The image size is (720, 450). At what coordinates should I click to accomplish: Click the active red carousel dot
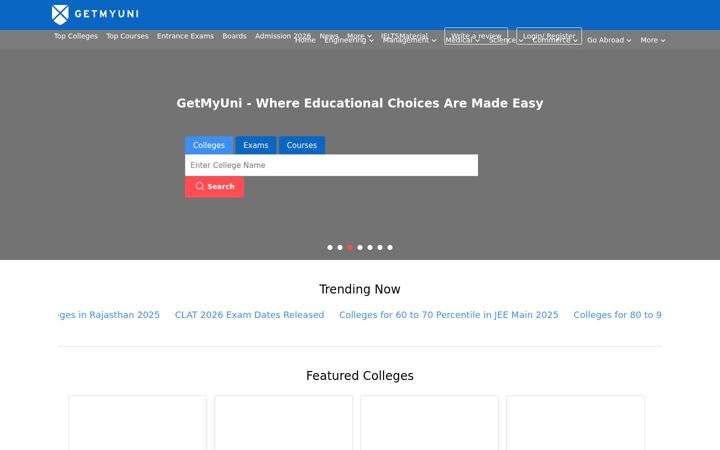click(350, 248)
